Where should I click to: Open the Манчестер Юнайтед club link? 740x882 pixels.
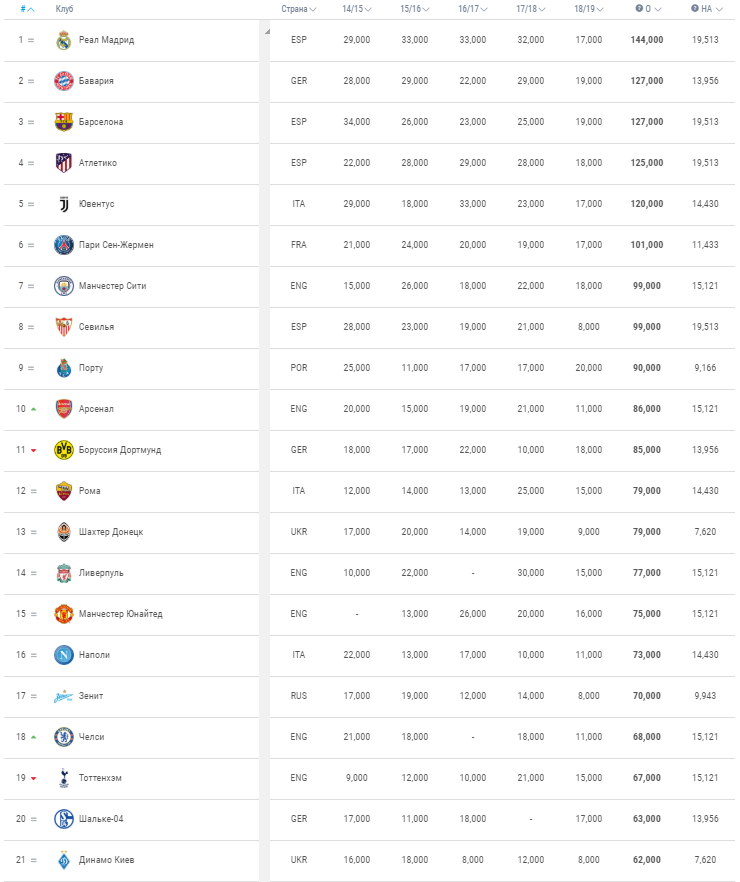120,614
